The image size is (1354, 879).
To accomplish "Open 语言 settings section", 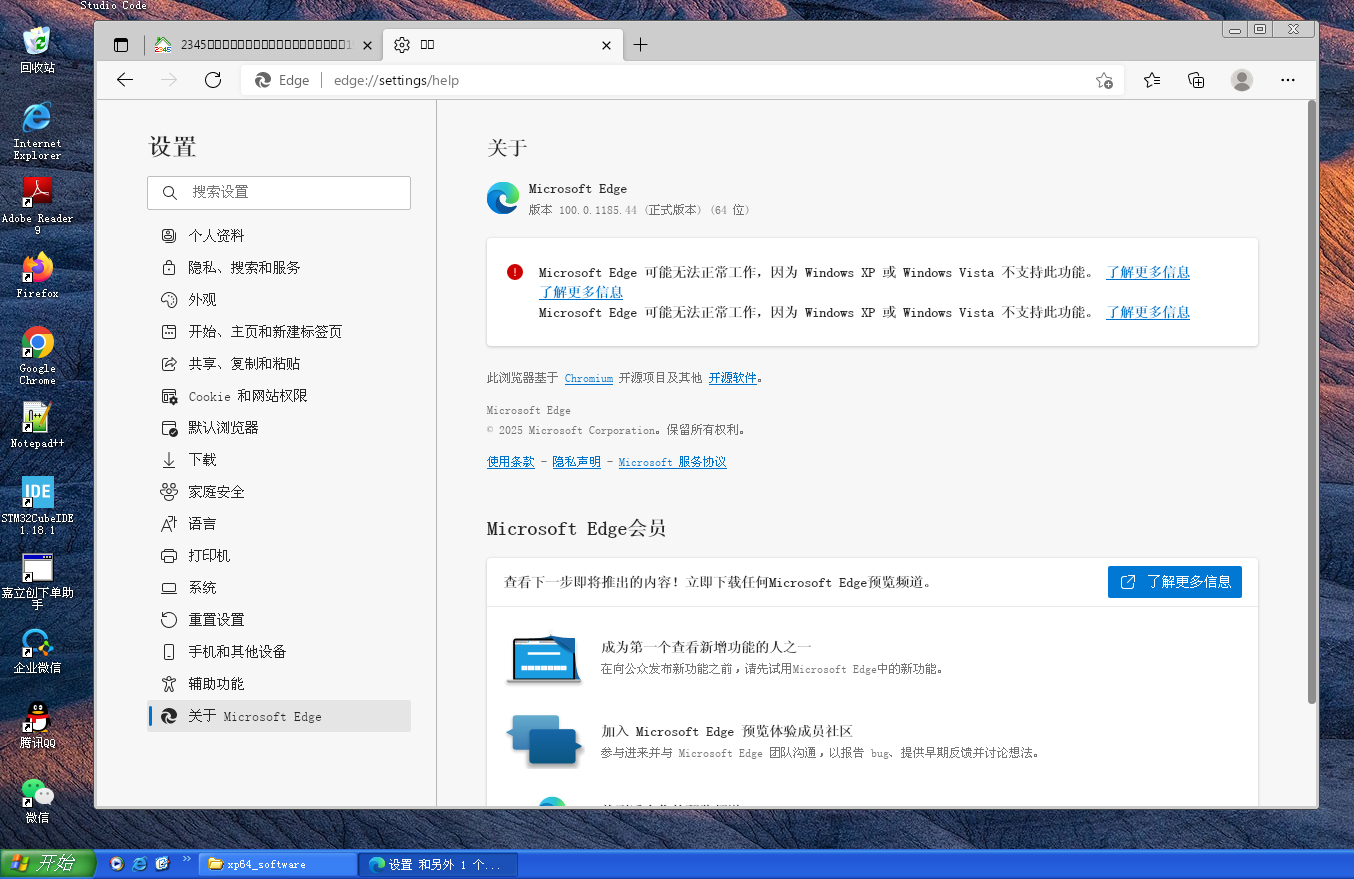I will [x=279, y=524].
